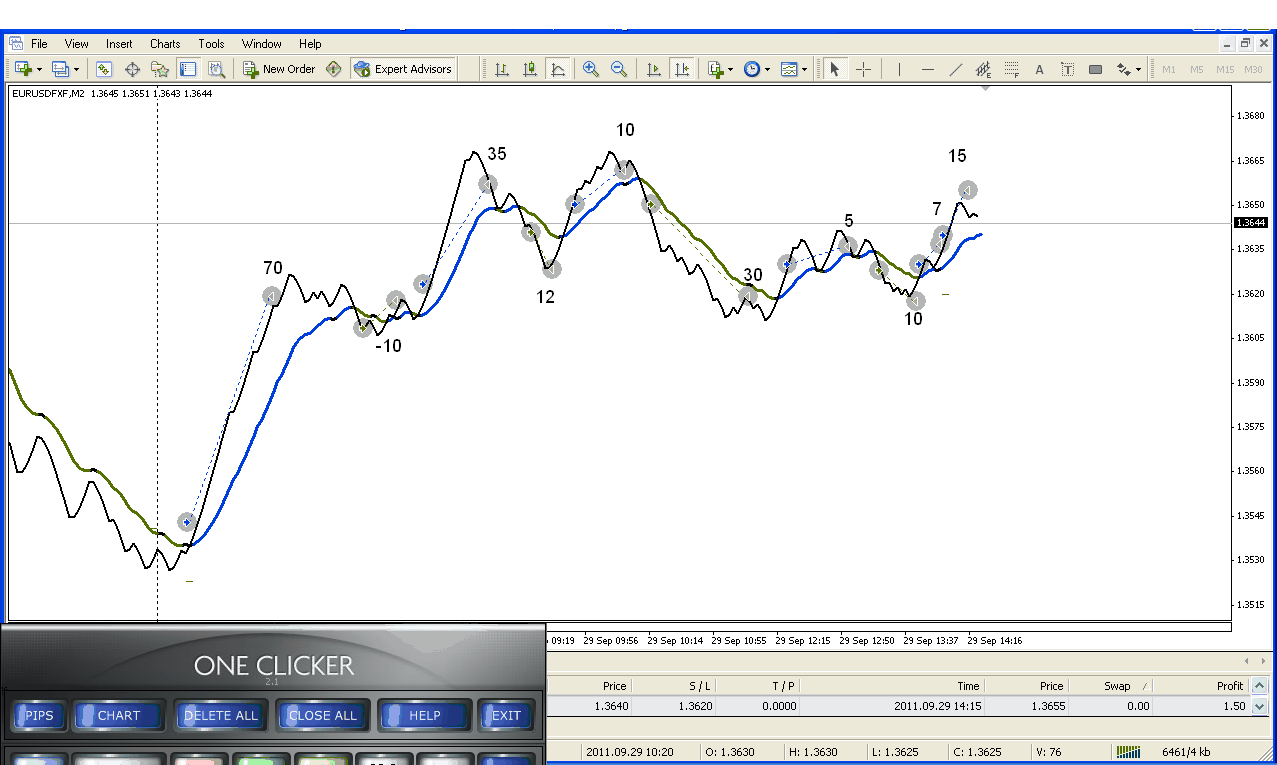
Task: Switch chart to Line Chart icon
Action: 558,69
